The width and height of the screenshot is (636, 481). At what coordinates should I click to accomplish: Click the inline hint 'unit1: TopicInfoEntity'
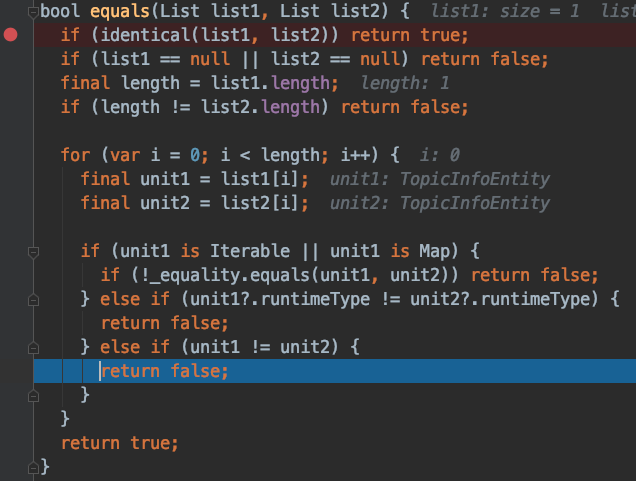point(440,179)
